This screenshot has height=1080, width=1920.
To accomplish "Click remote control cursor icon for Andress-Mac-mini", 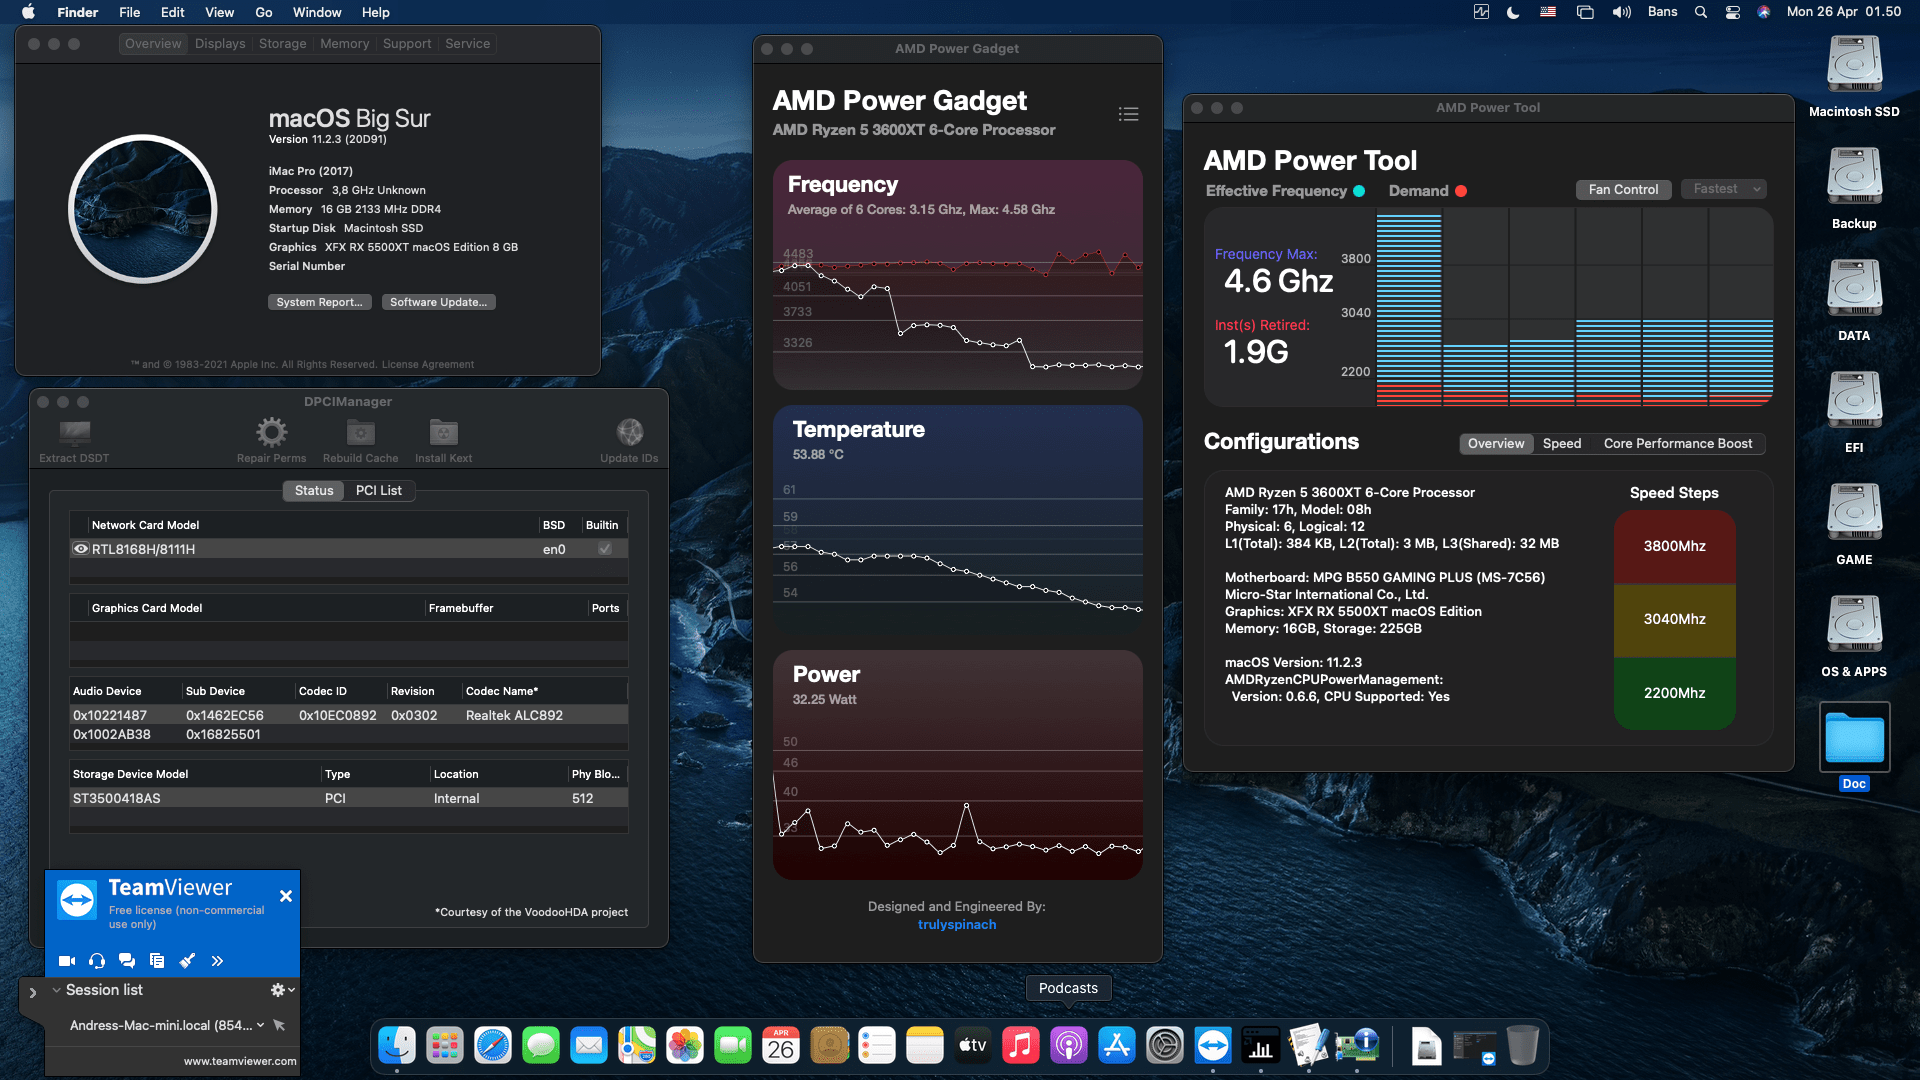I will (279, 1025).
